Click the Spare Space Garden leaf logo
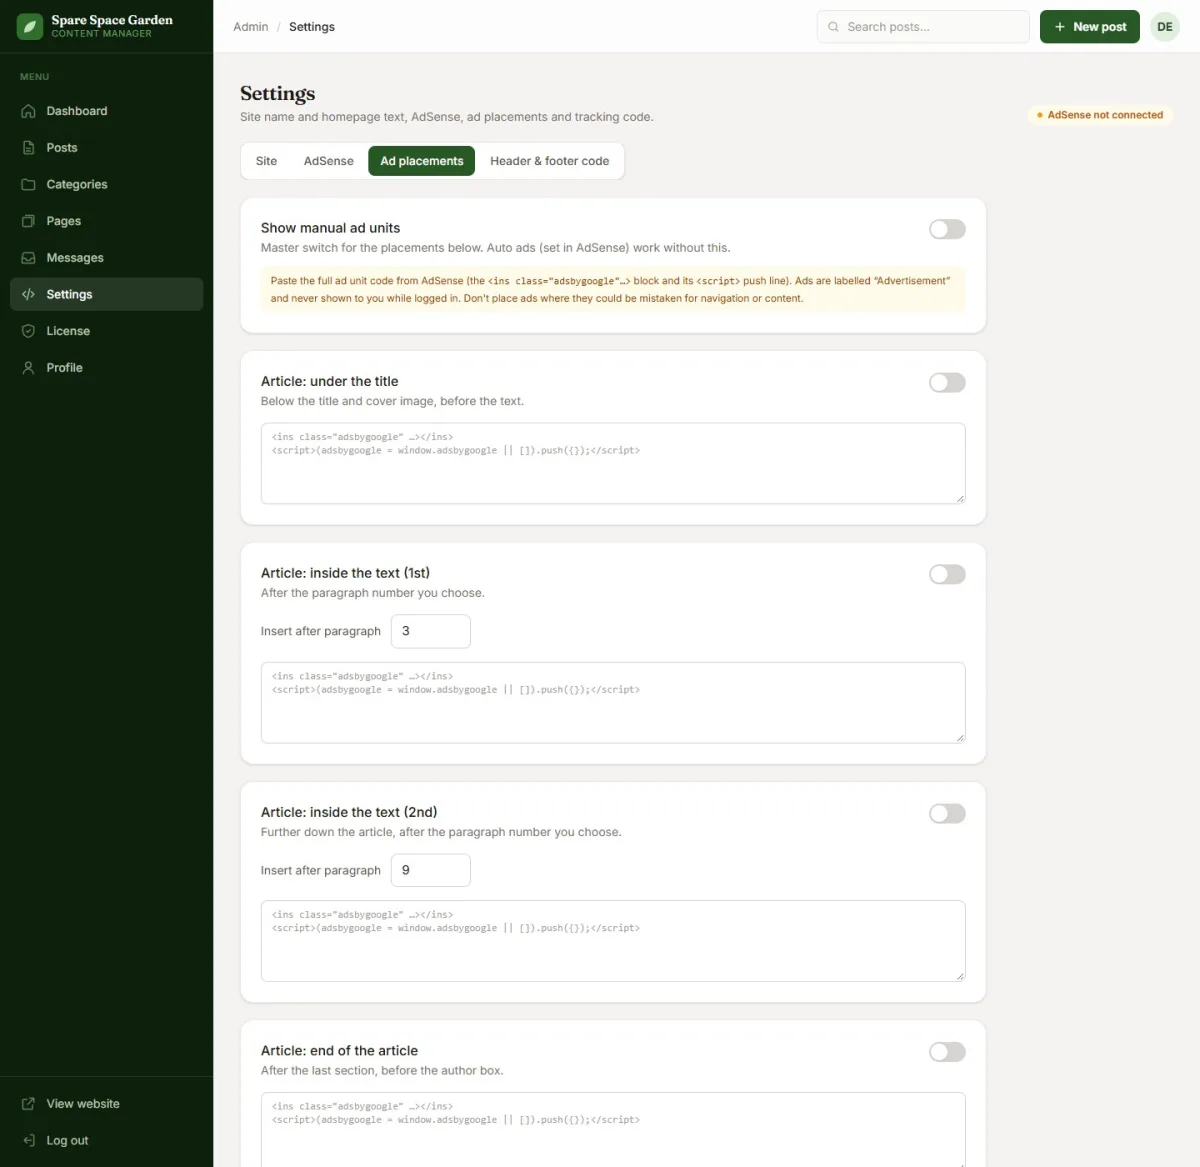Screen dimensions: 1200x1167 [x=30, y=27]
